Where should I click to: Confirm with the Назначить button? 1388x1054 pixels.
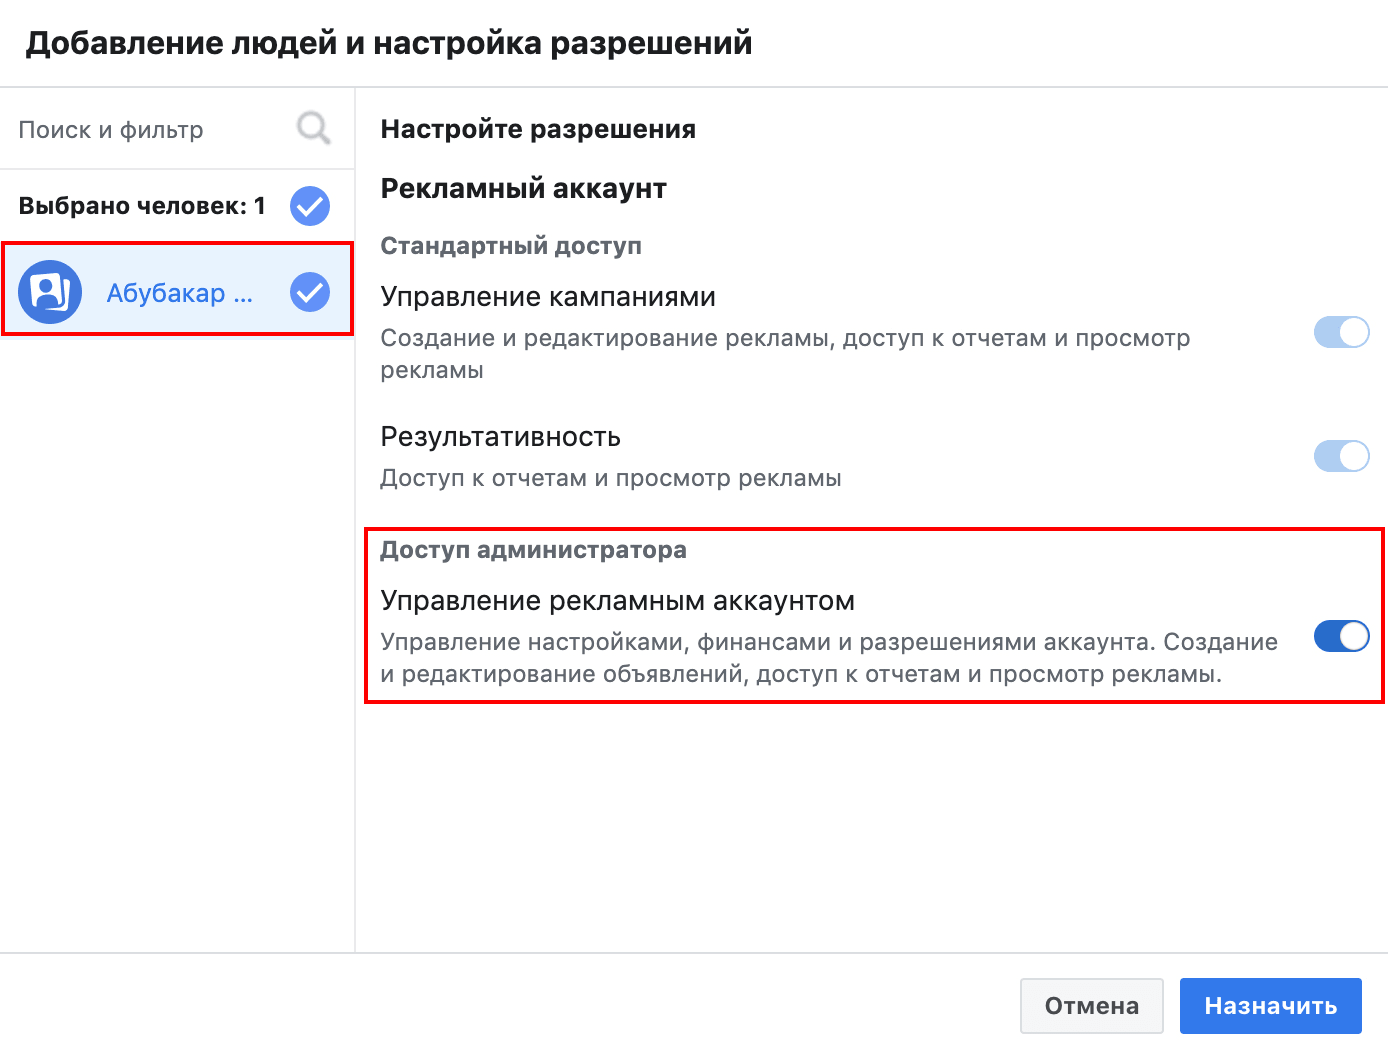pos(1271,1006)
